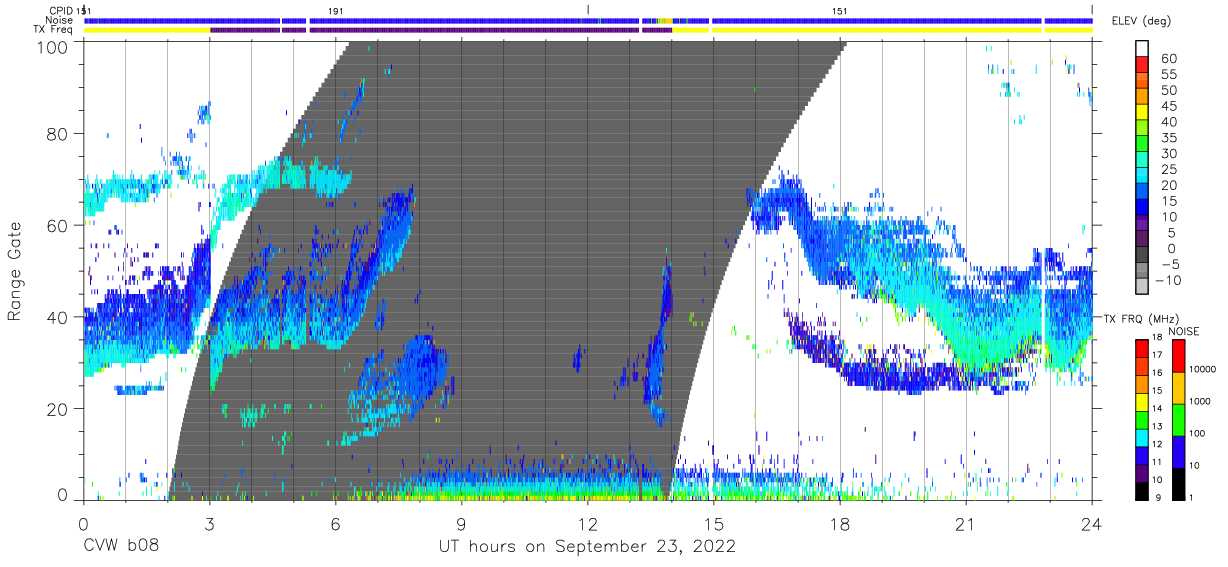Select the hour 15 tick label on x-axis
The height and width of the screenshot is (567, 1228).
click(x=713, y=523)
